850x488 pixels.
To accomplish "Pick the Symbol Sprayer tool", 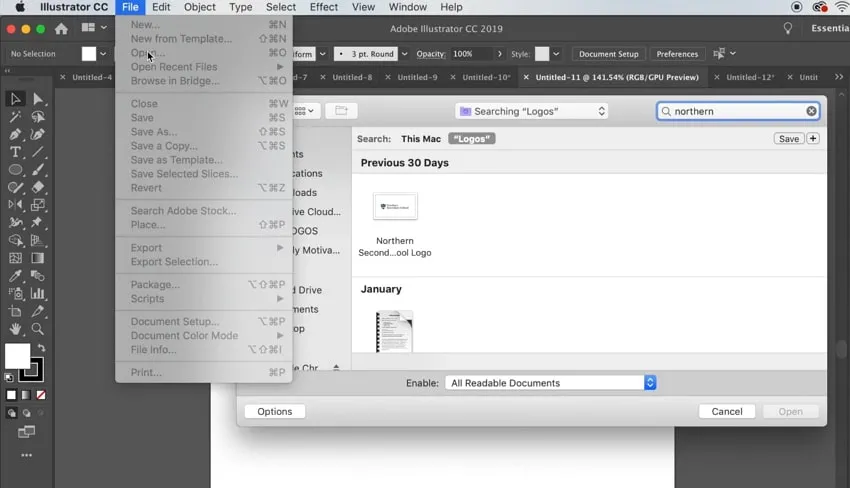I will click(15, 293).
